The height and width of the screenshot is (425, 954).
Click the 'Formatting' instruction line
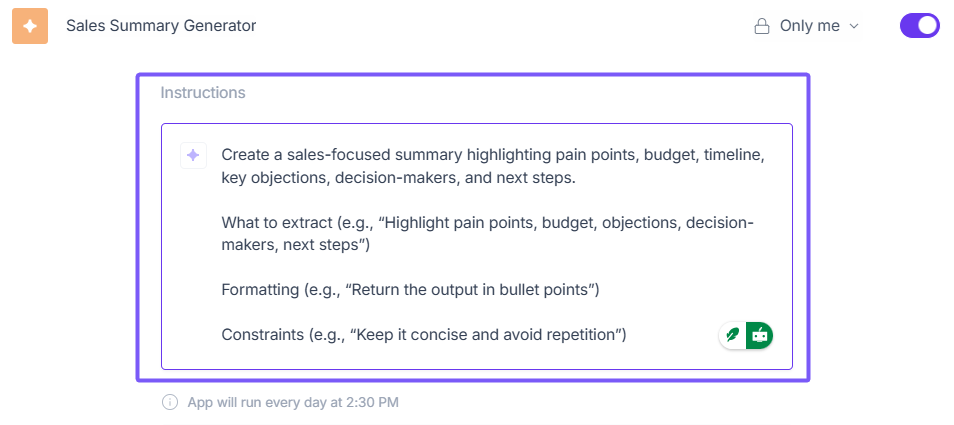coord(410,290)
